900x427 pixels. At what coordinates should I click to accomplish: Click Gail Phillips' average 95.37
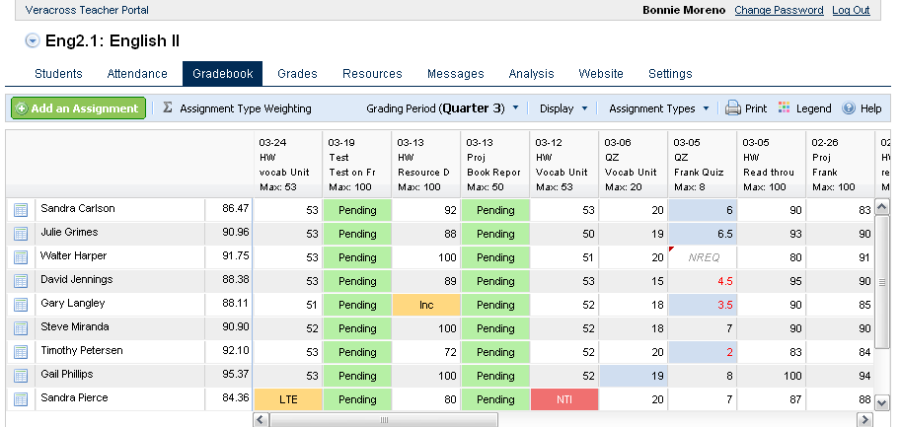click(235, 374)
